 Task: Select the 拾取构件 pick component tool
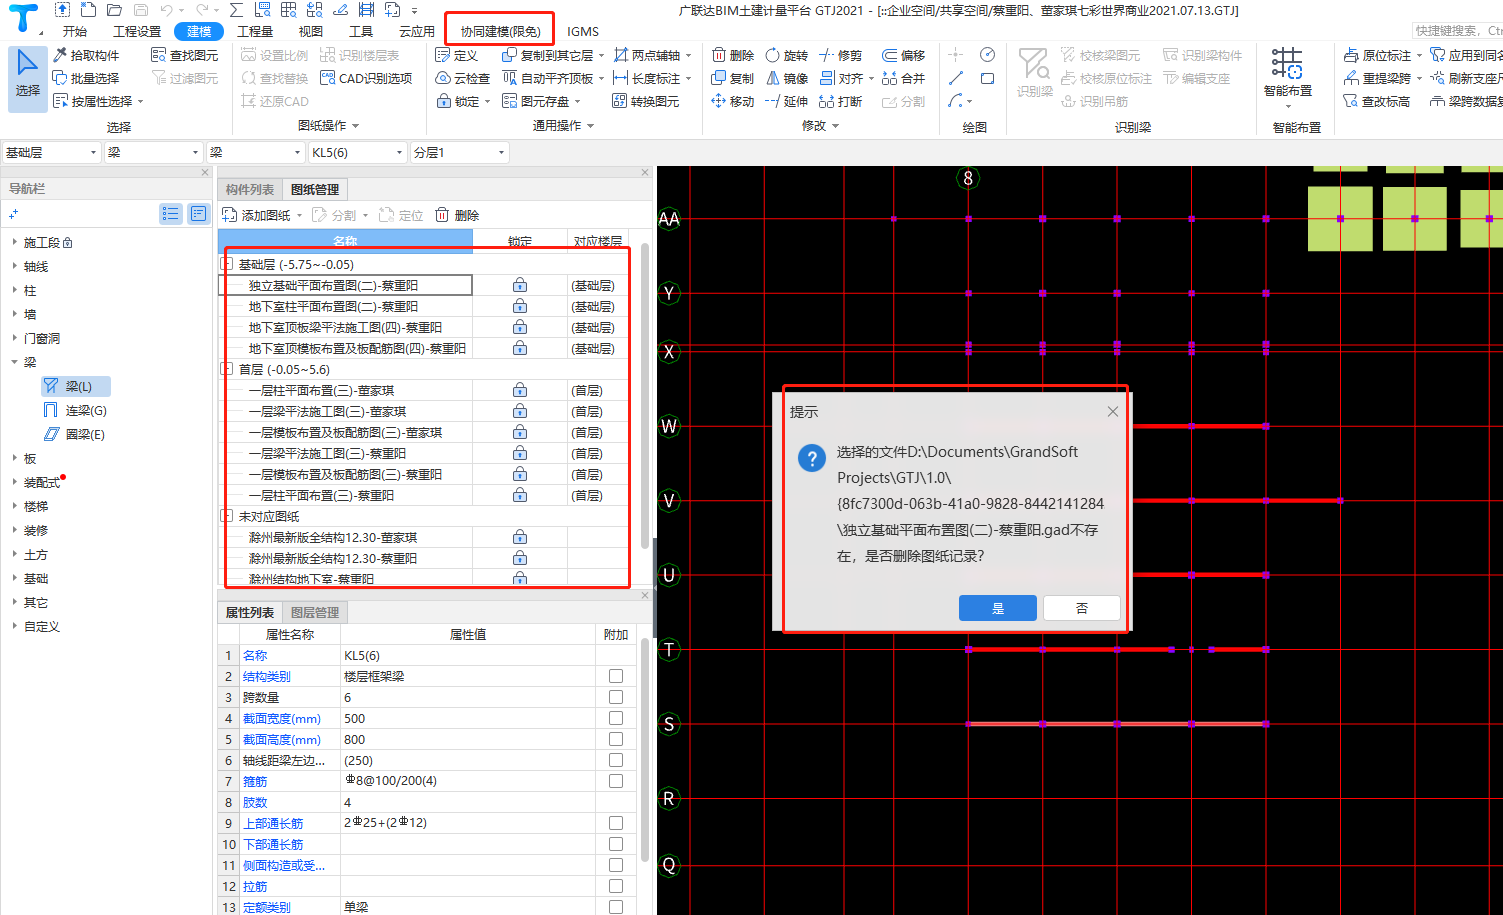click(86, 55)
